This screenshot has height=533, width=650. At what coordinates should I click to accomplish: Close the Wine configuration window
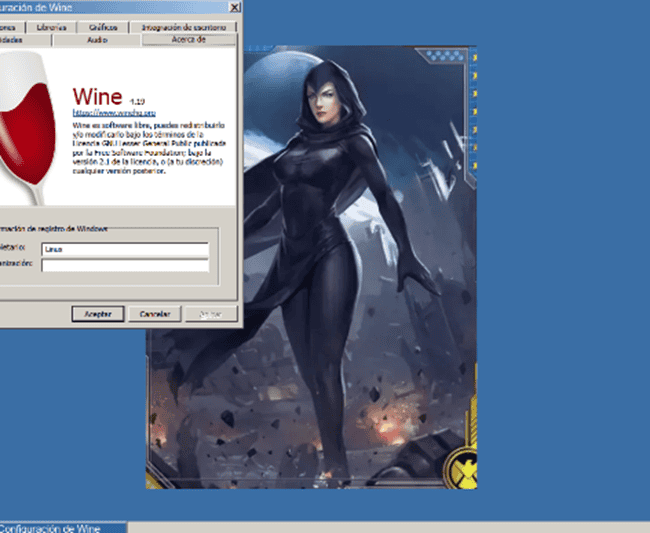[x=234, y=7]
